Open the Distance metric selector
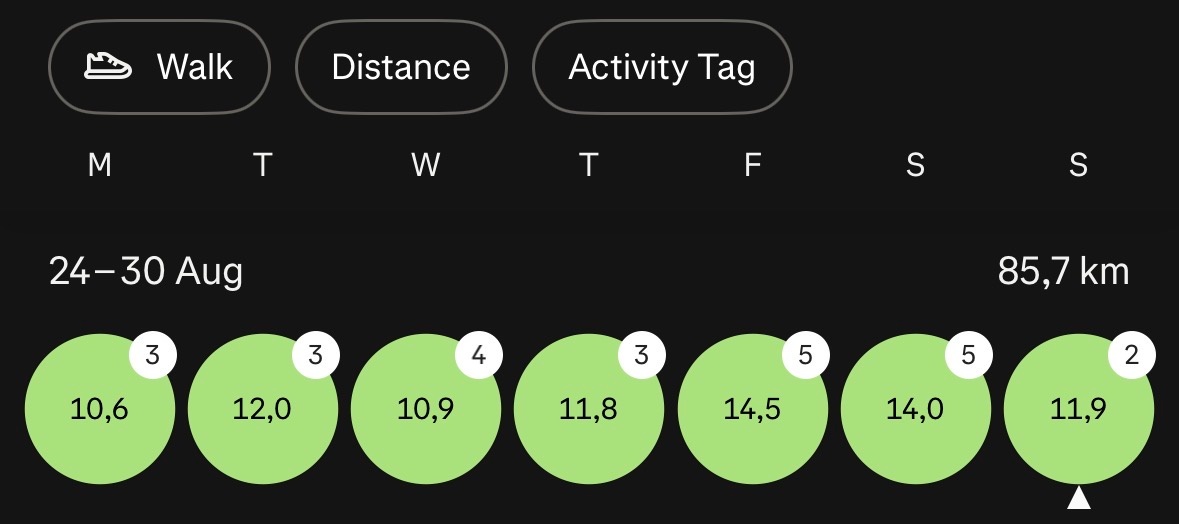This screenshot has width=1179, height=524. (402, 67)
